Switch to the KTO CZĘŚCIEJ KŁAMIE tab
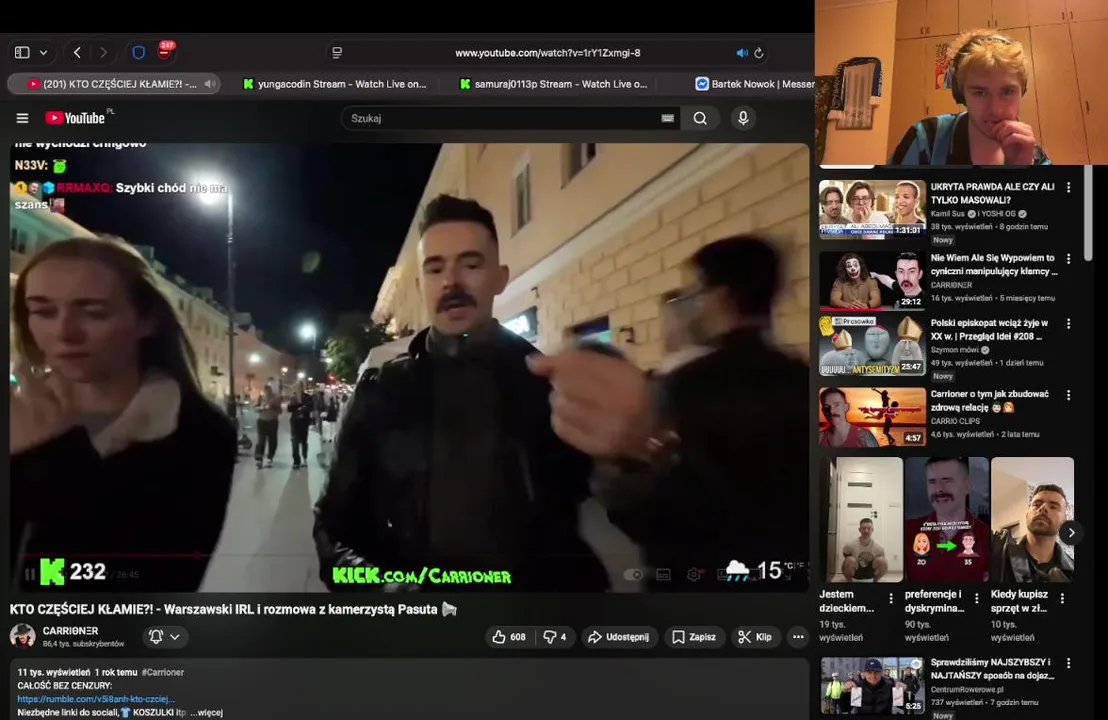Screen dimensions: 1108x720 coord(113,84)
